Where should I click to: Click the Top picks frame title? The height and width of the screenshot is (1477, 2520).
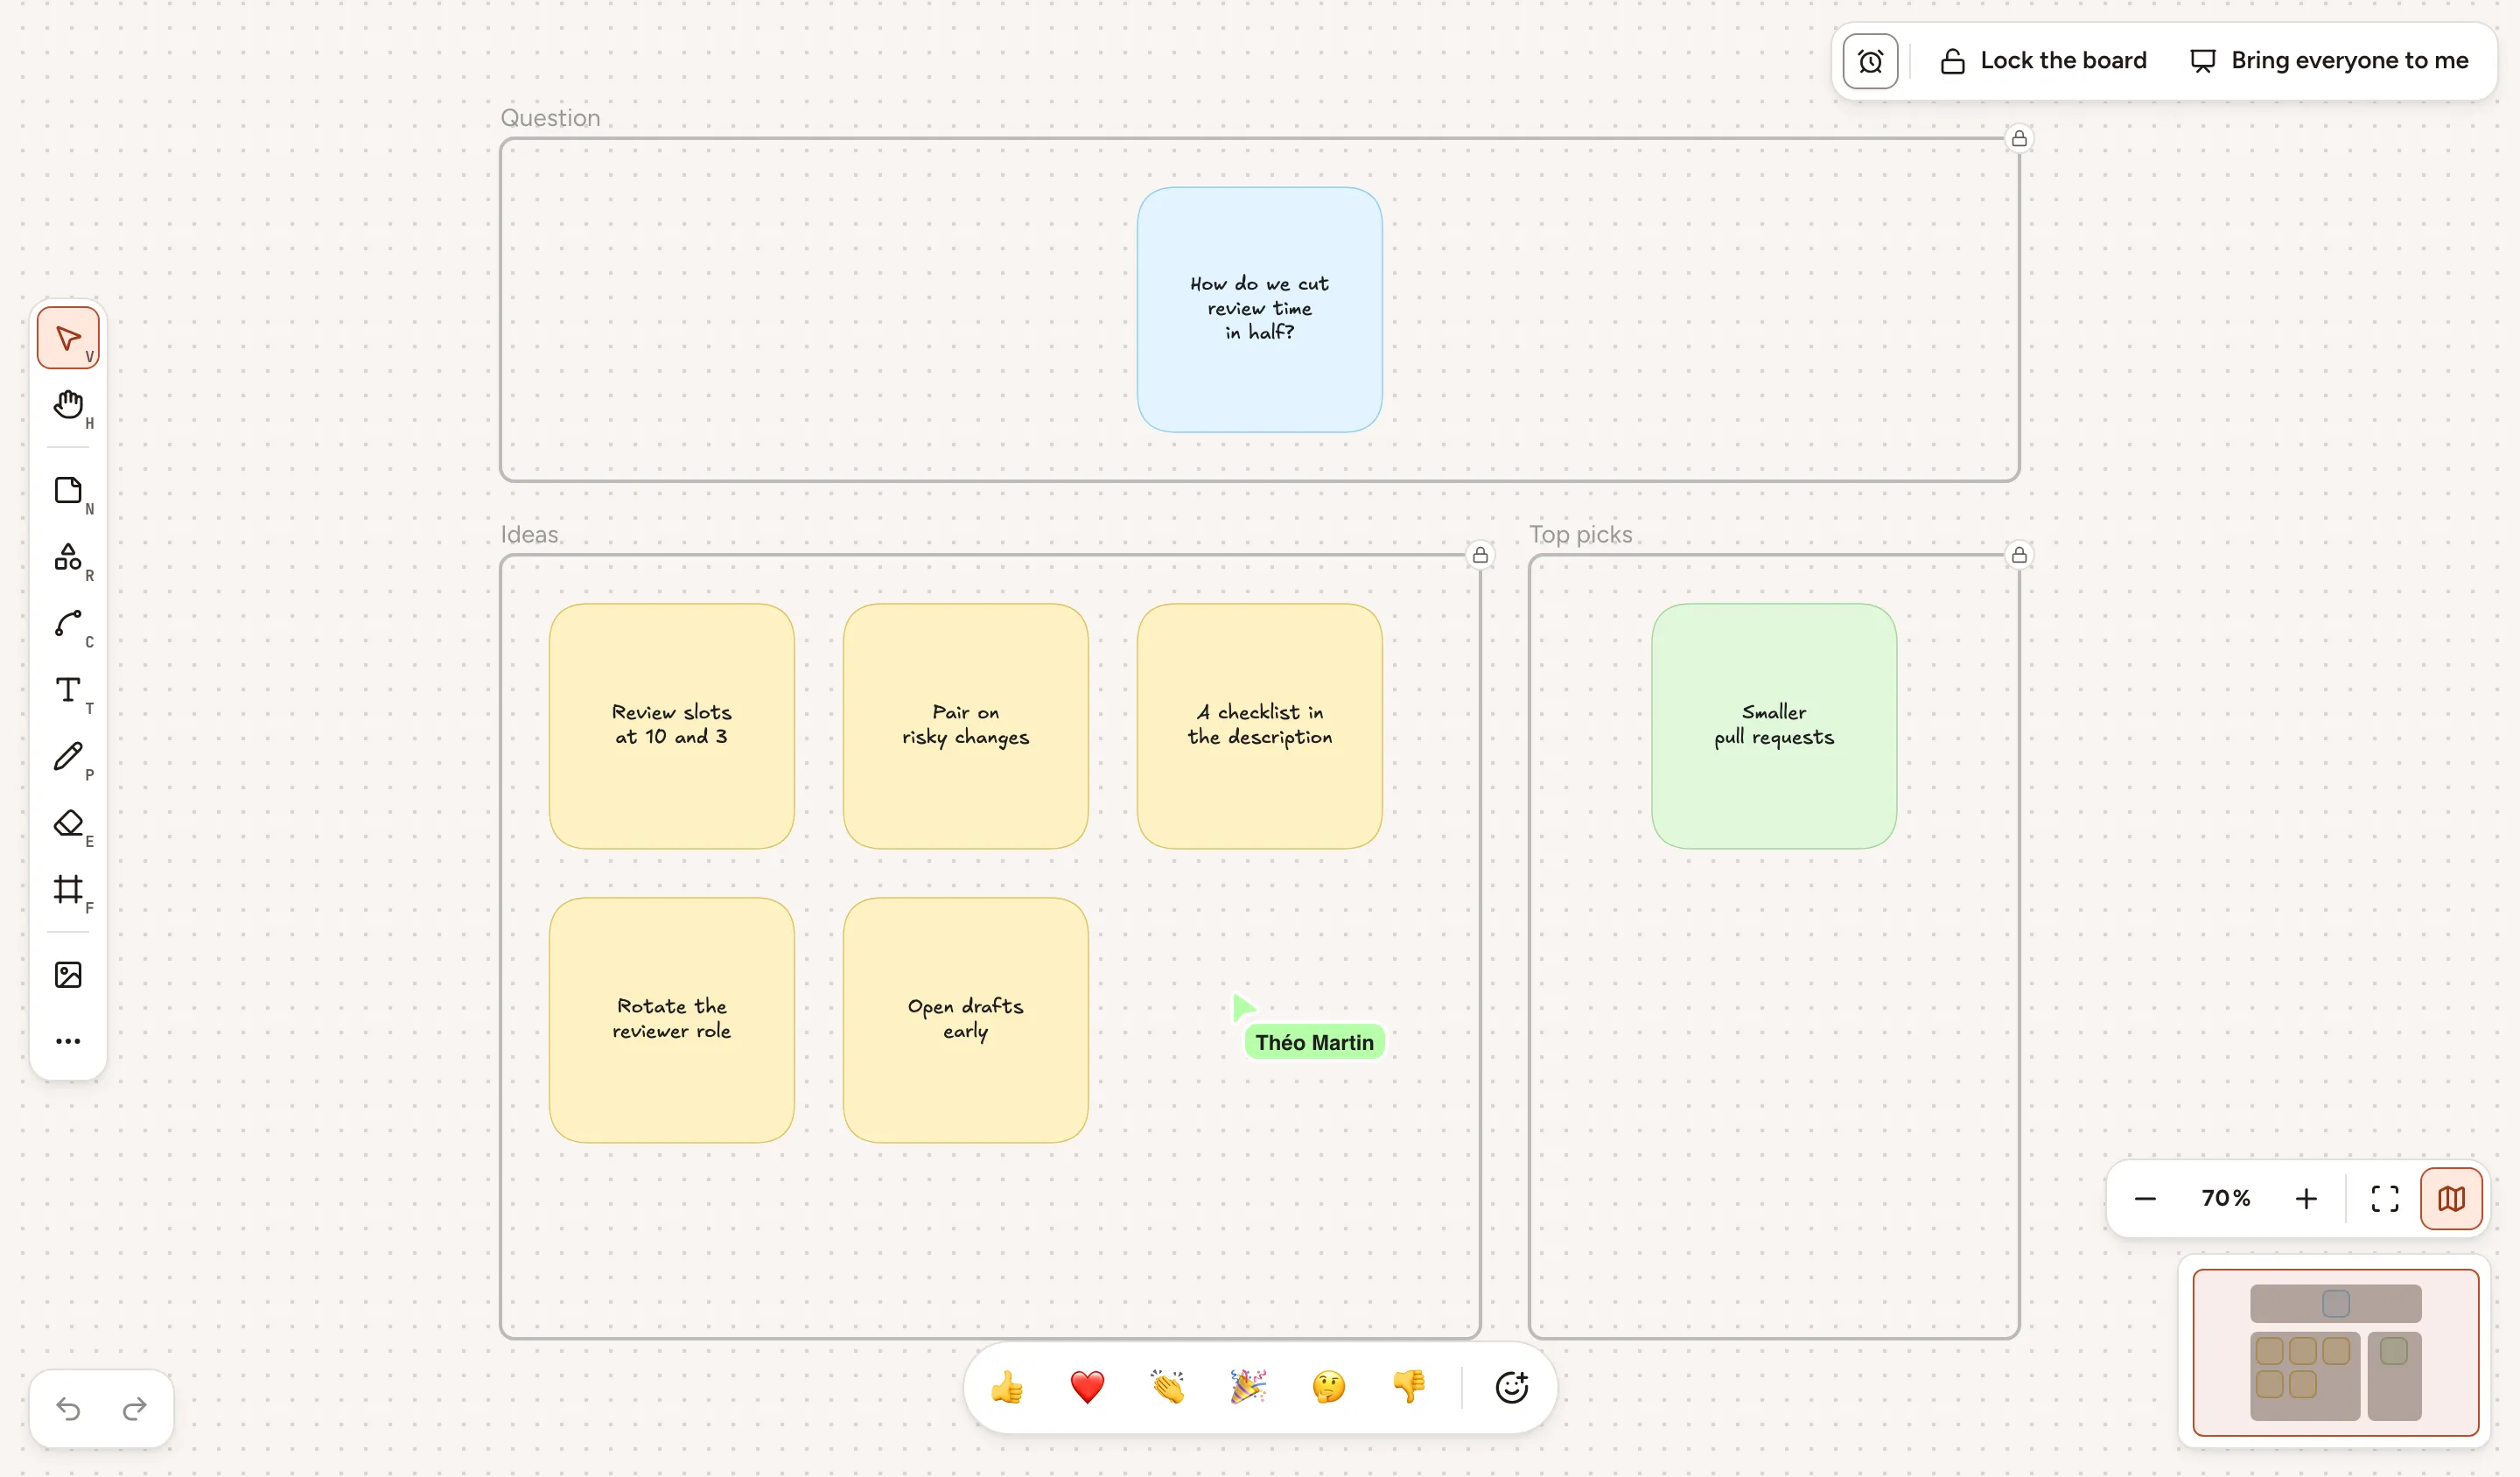pos(1580,535)
